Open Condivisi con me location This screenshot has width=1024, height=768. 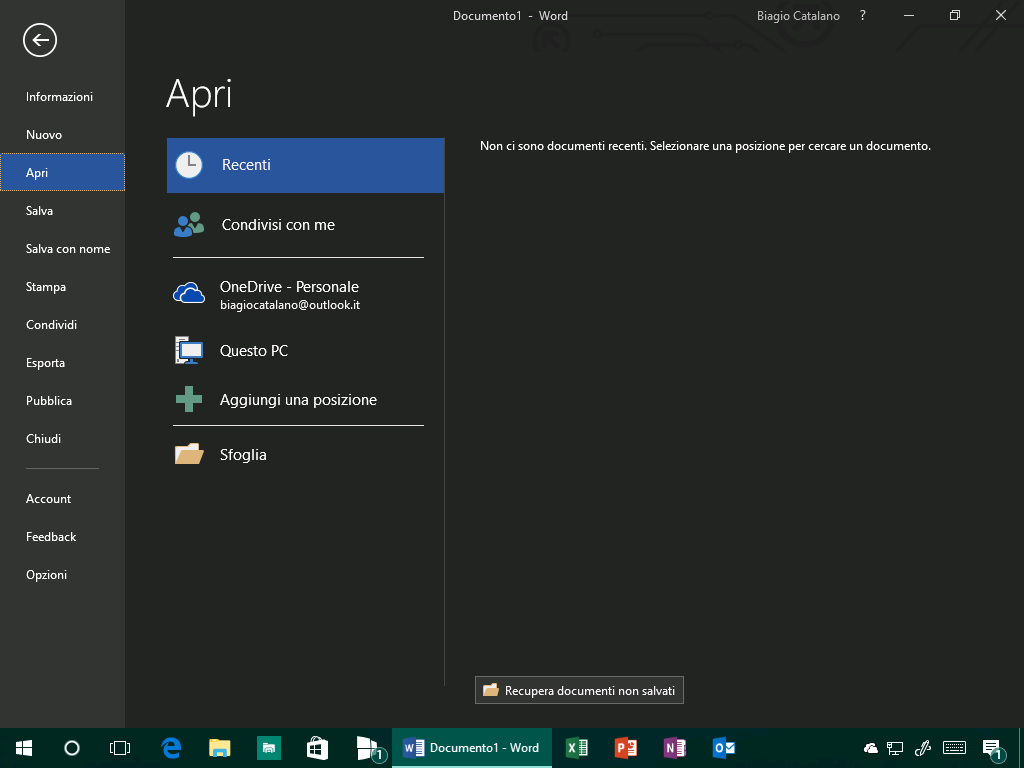point(306,225)
